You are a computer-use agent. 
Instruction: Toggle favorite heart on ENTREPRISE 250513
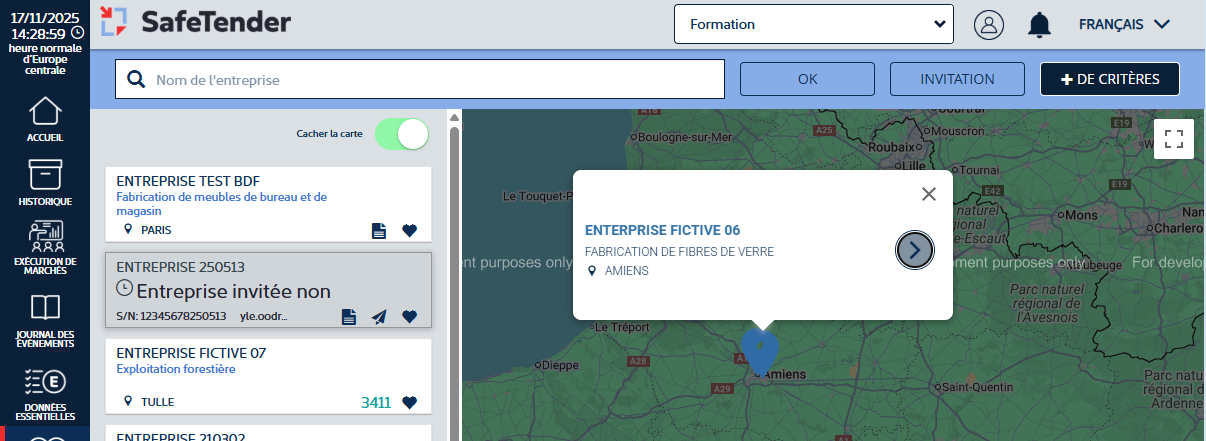pyautogui.click(x=409, y=317)
